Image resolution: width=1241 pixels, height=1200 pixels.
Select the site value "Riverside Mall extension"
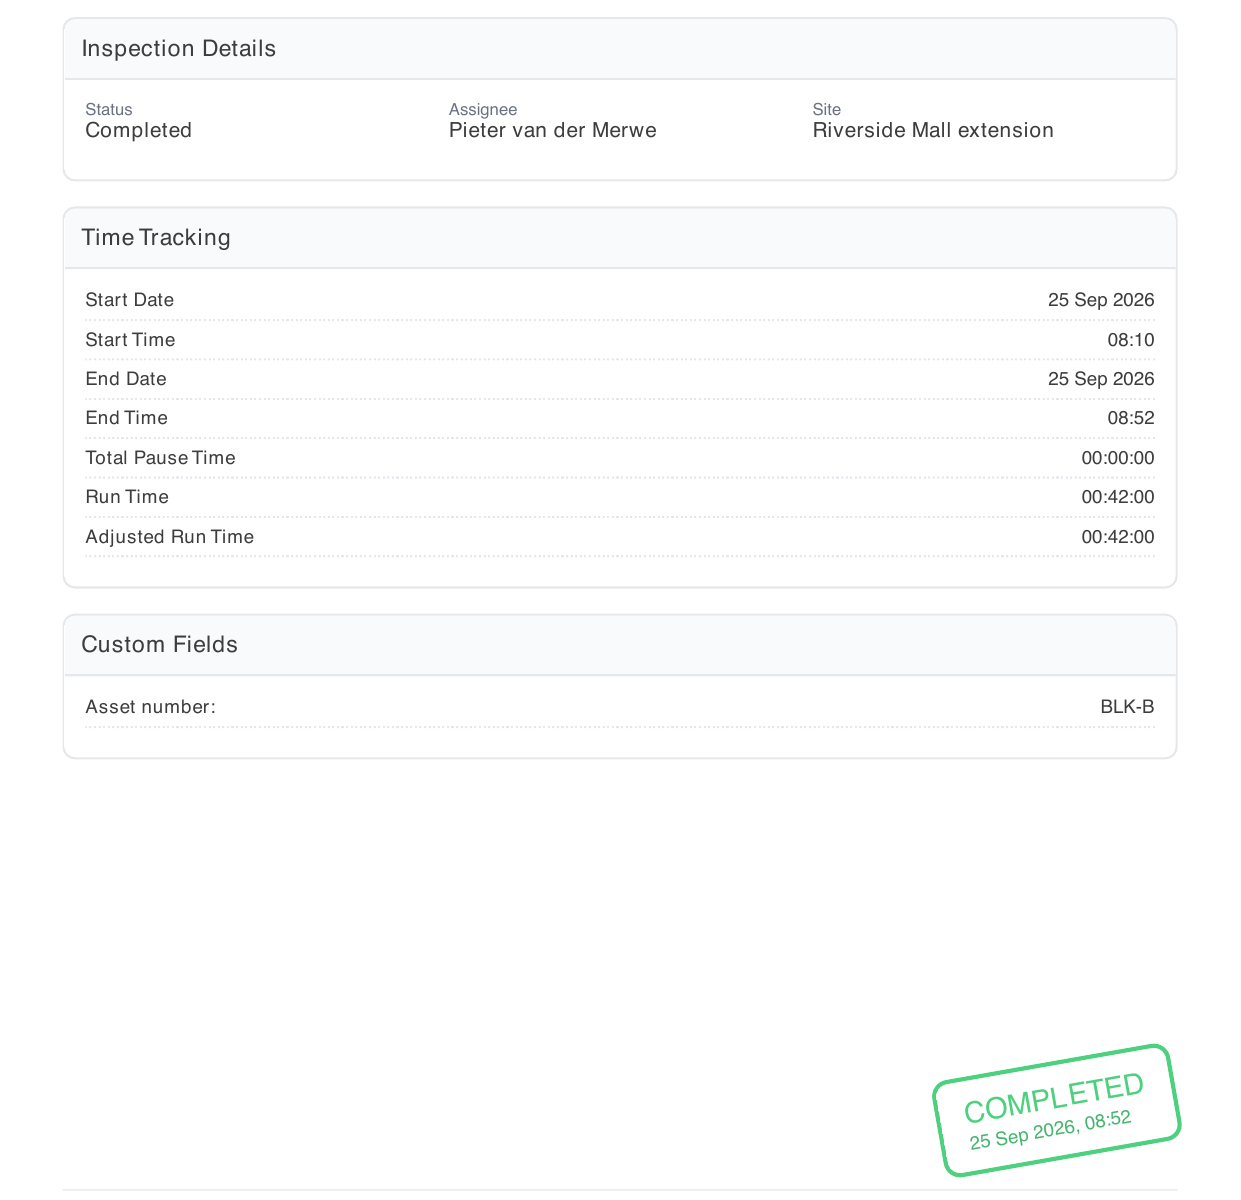933,130
